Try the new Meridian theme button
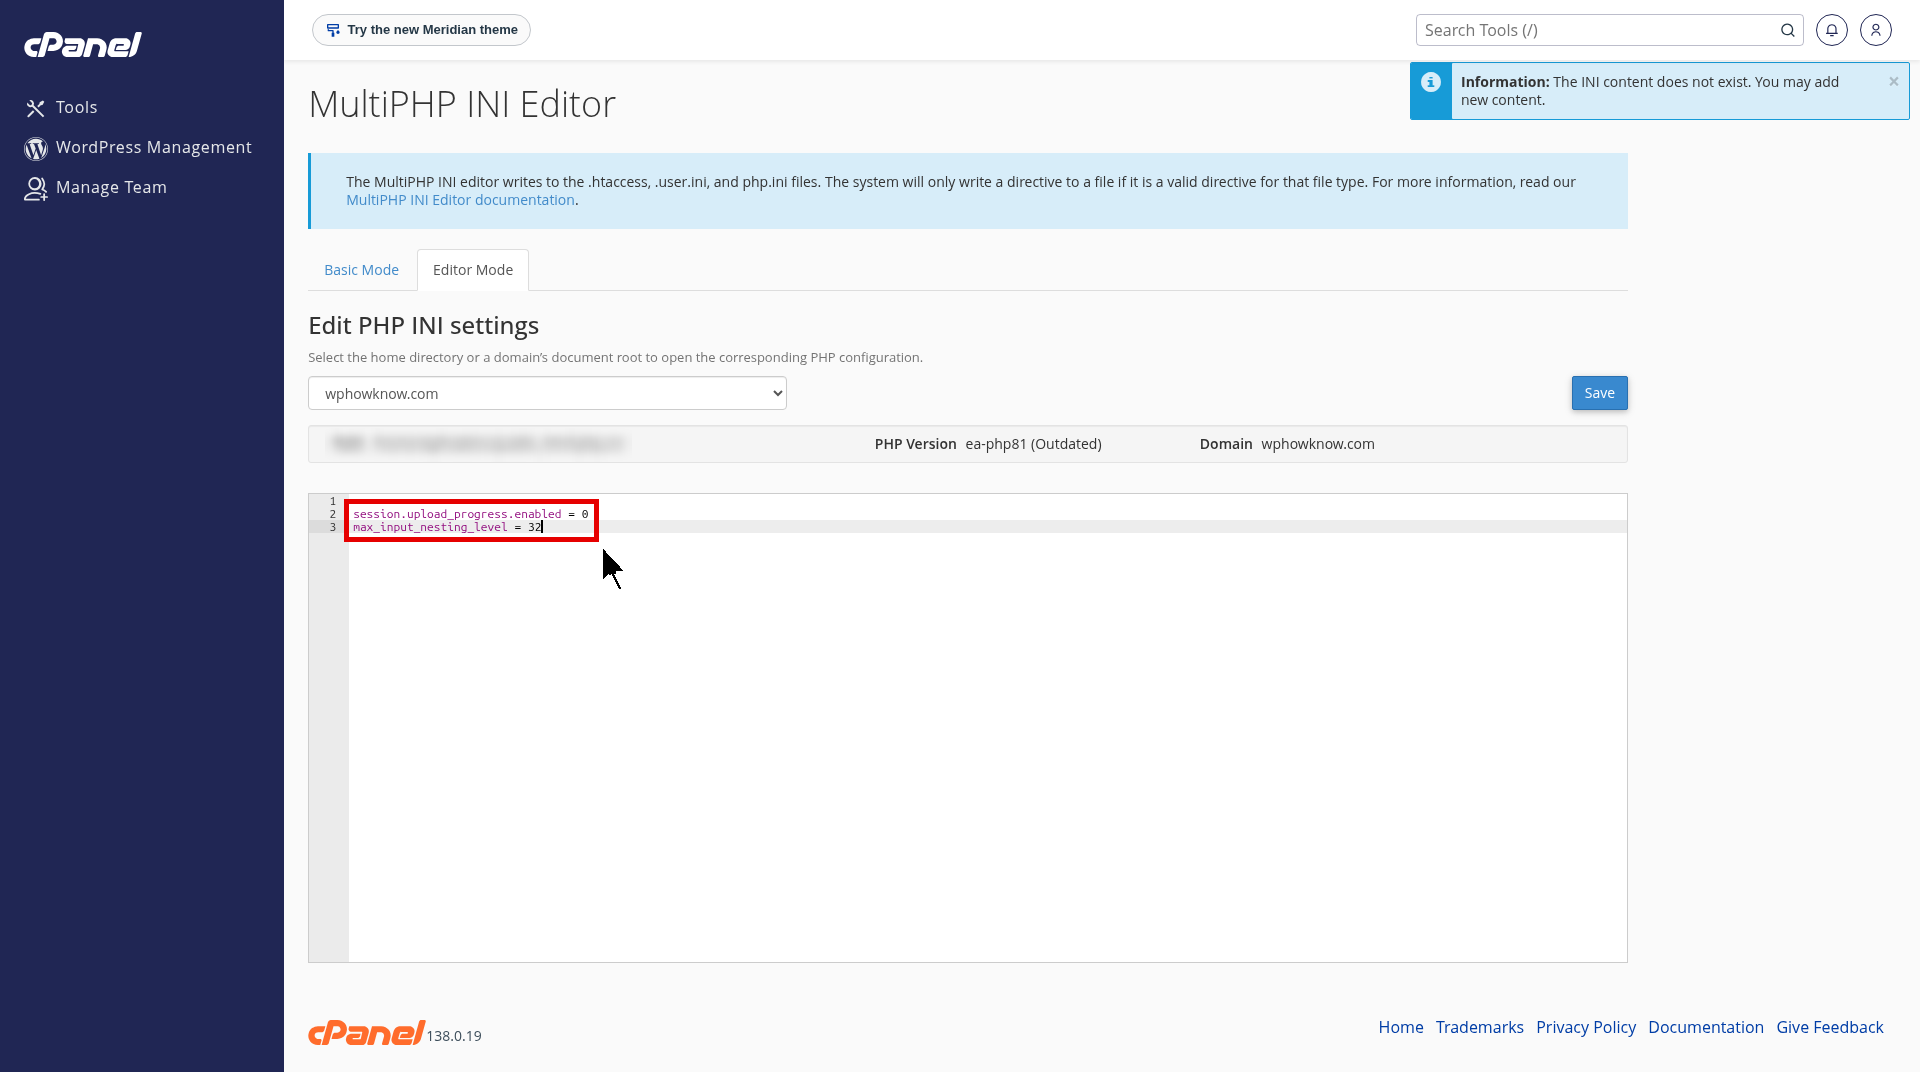This screenshot has height=1072, width=1920. (x=421, y=30)
